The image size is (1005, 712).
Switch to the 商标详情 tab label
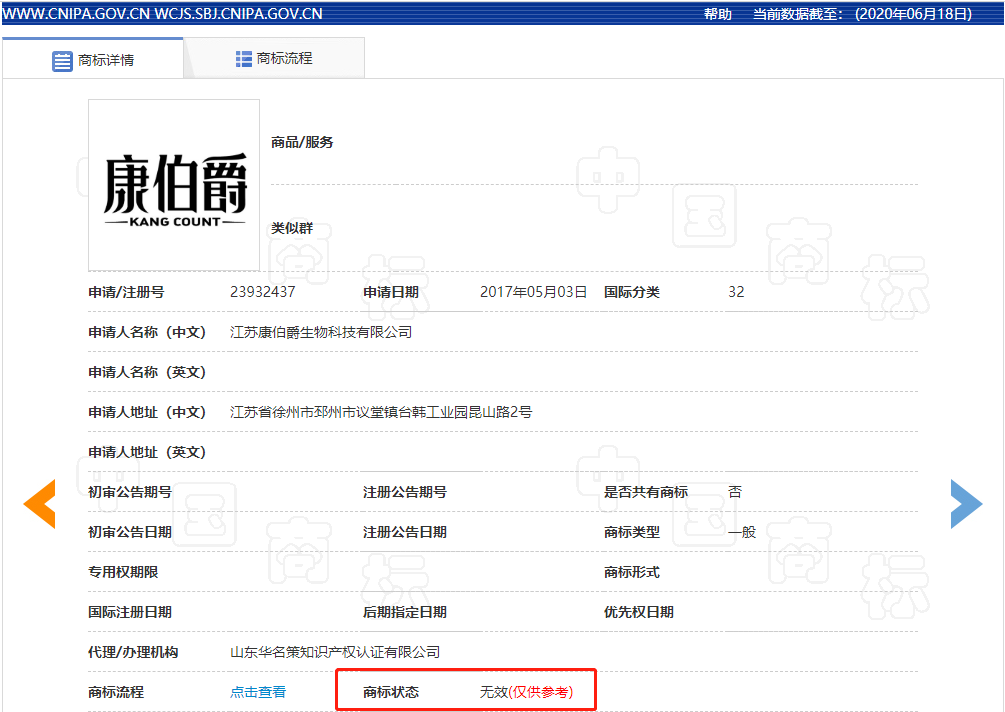(x=106, y=60)
